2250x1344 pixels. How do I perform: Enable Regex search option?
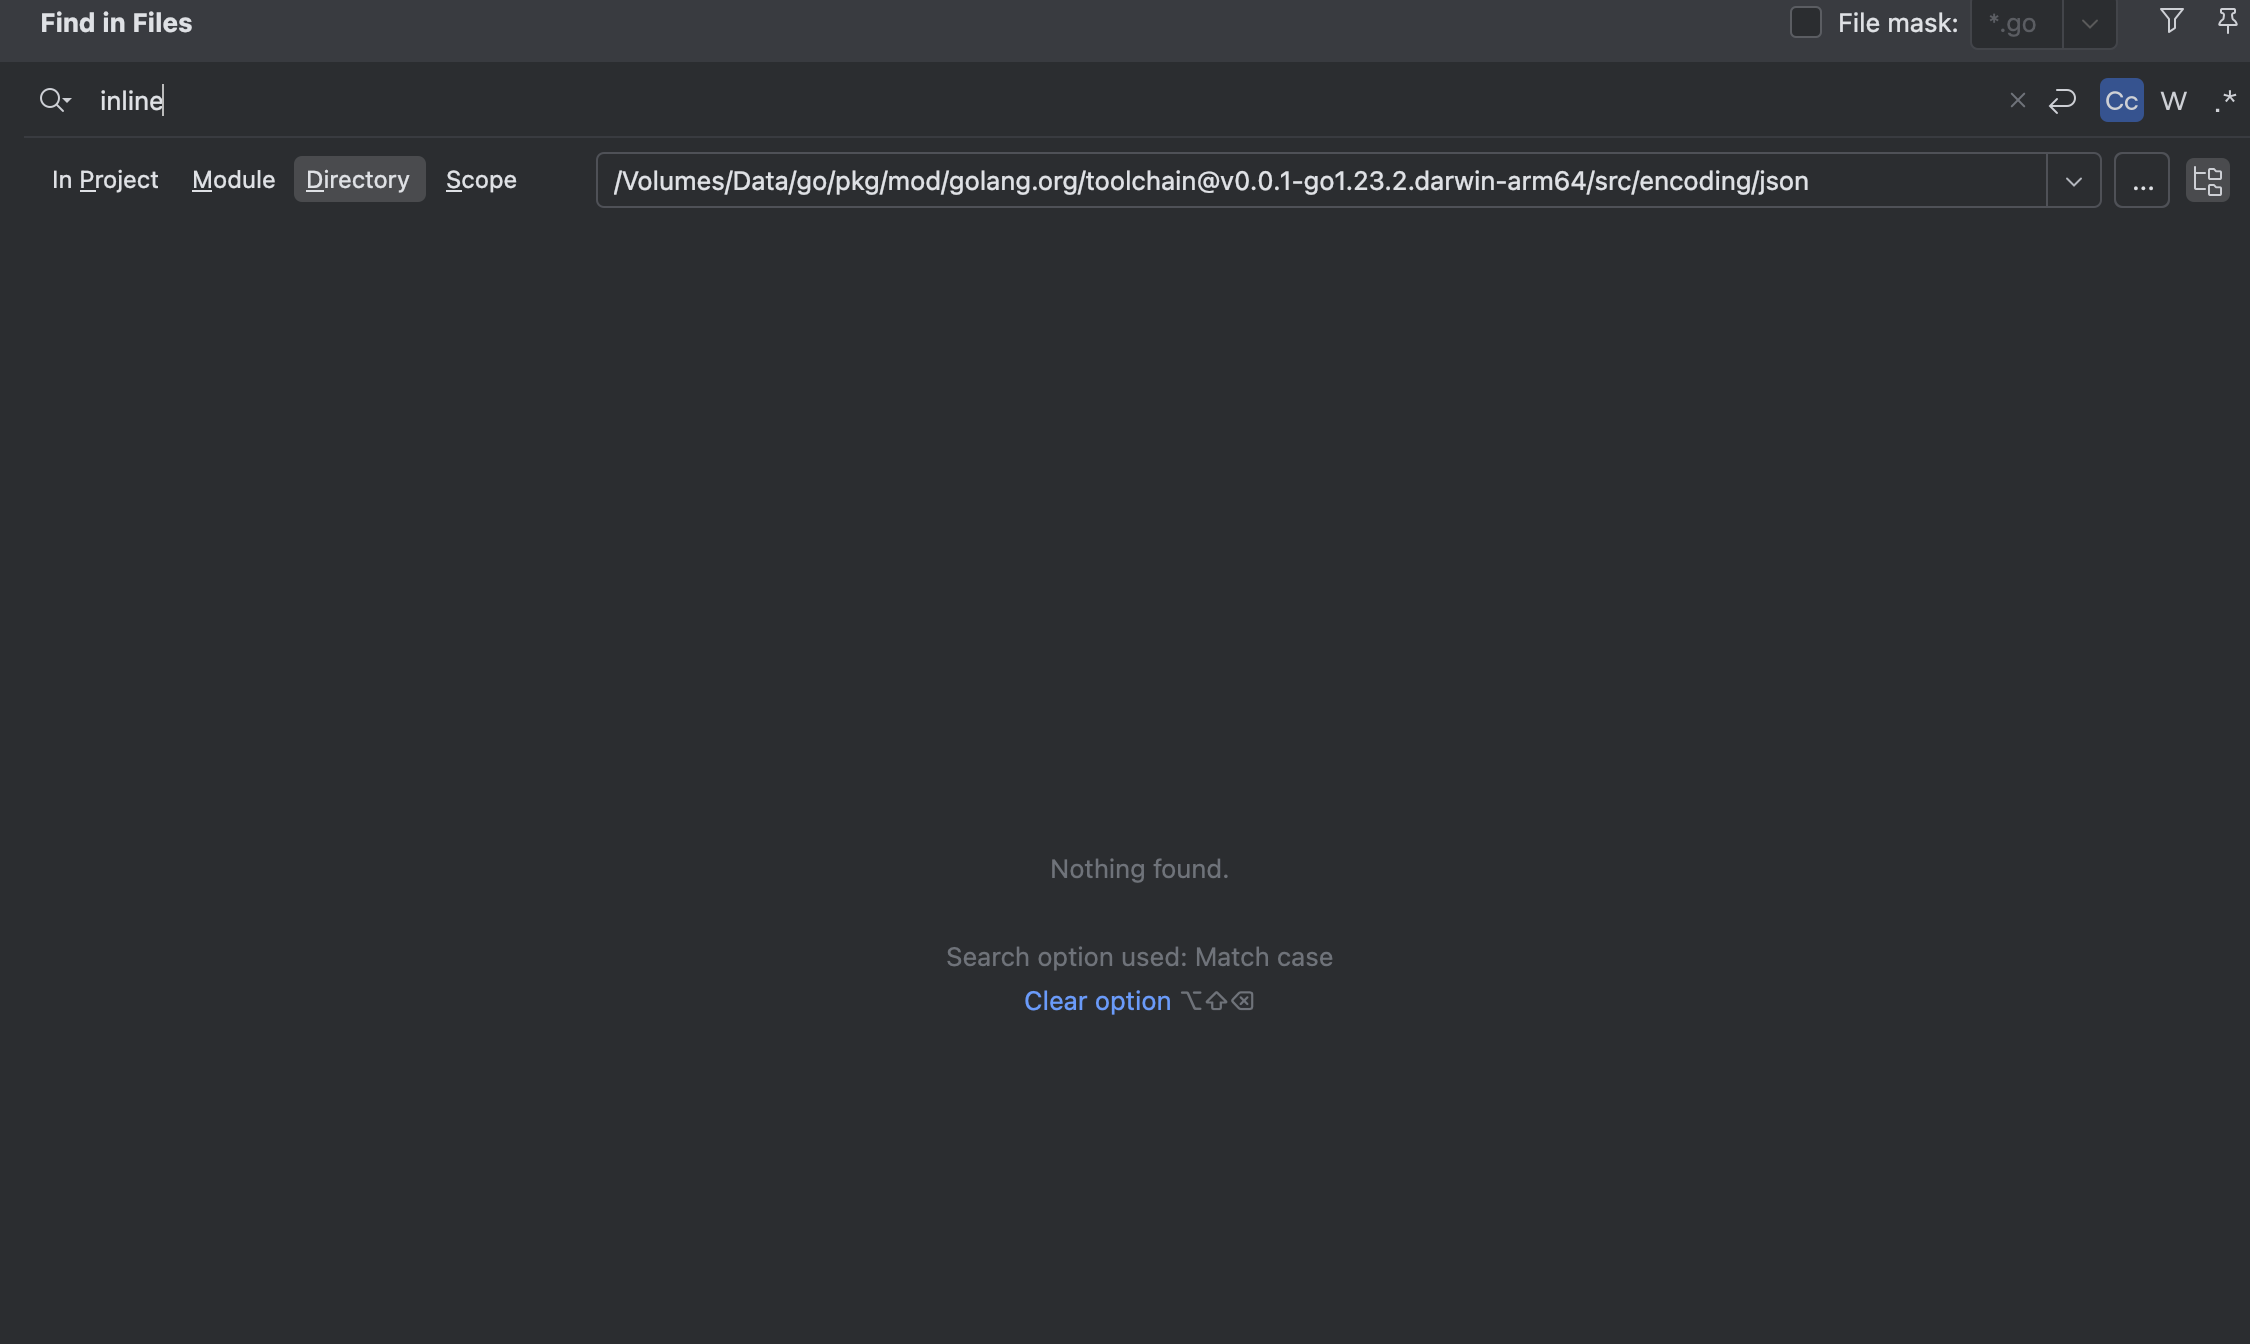2225,100
